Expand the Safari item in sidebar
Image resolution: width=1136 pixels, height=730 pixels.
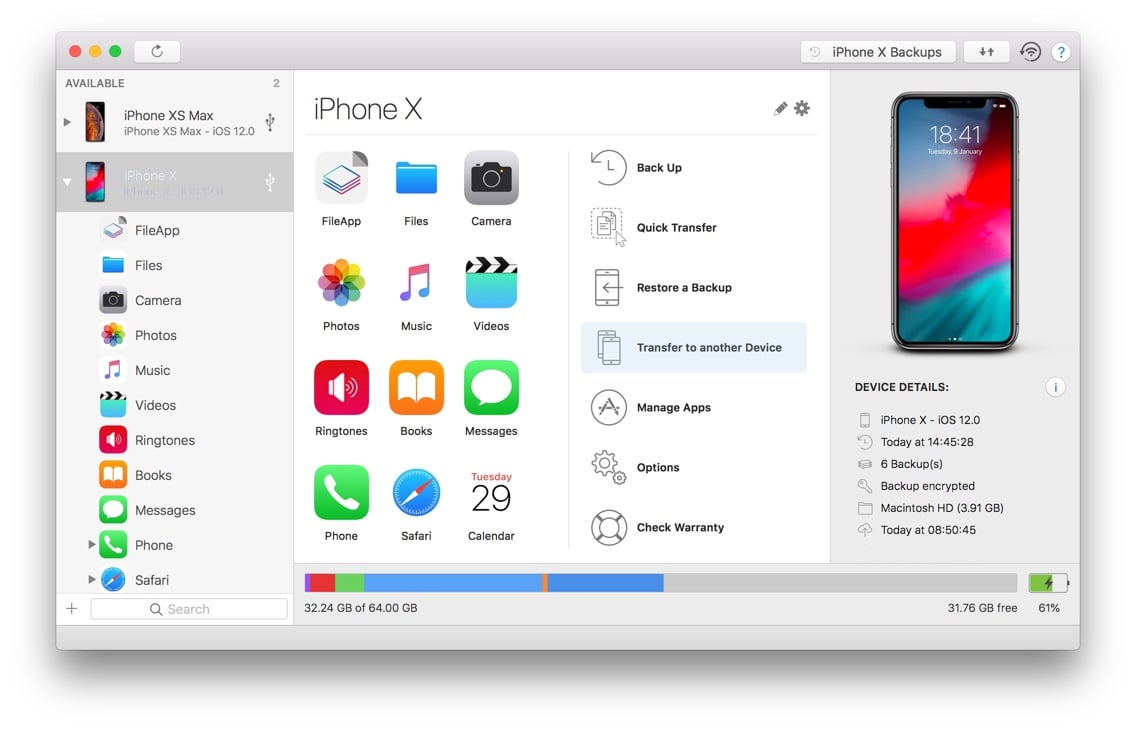pyautogui.click(x=91, y=579)
